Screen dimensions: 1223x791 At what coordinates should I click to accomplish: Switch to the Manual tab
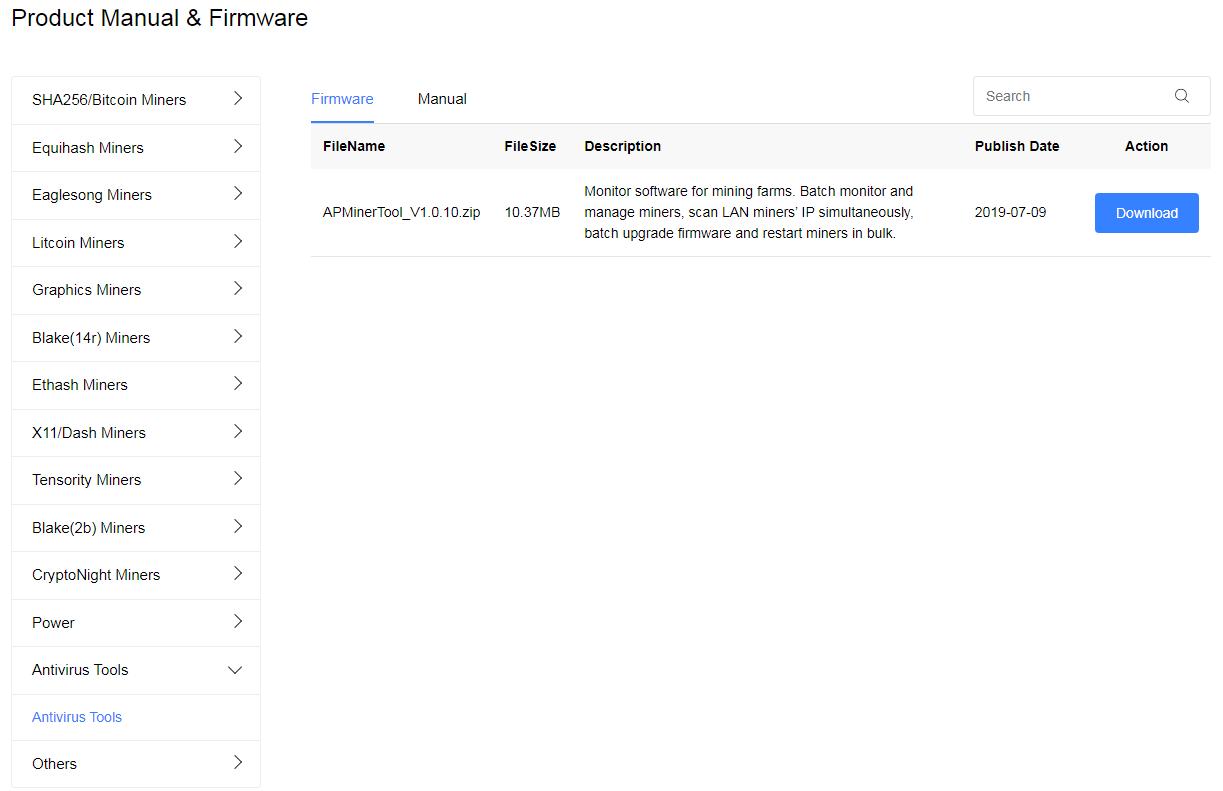442,99
